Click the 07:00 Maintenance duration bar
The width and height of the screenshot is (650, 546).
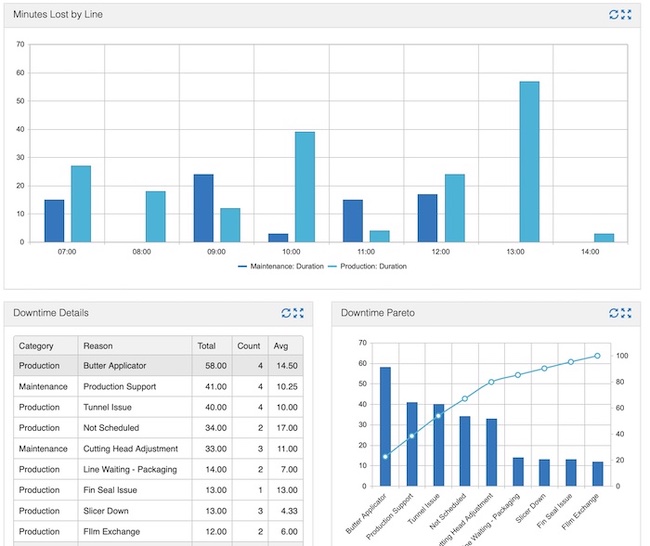54,221
